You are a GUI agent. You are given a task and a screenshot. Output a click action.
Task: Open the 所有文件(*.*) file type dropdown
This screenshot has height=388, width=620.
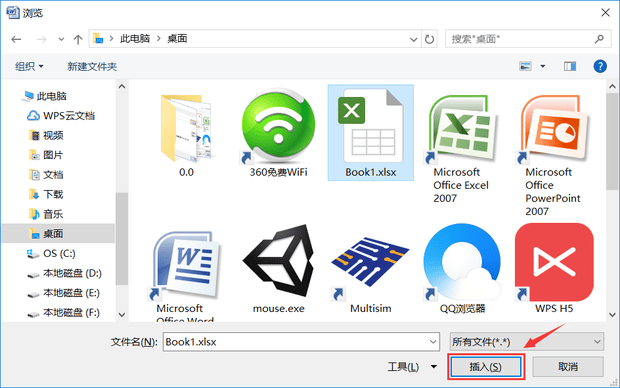tap(526, 342)
